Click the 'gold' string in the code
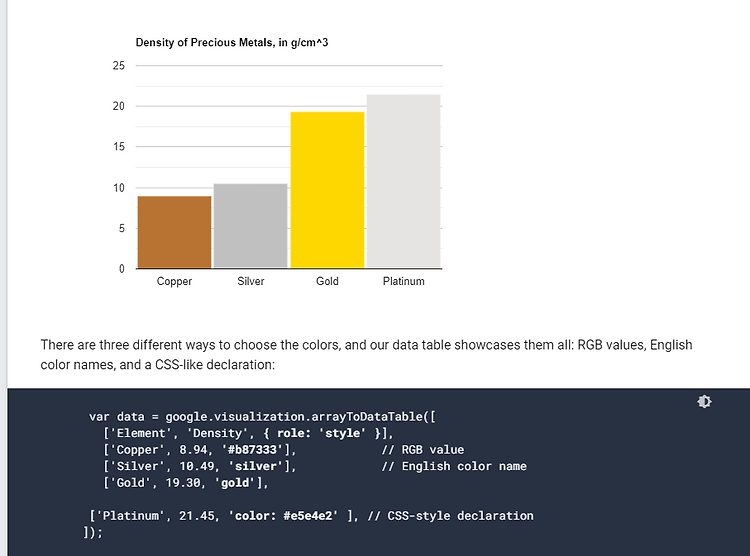The height and width of the screenshot is (556, 750). tap(235, 483)
